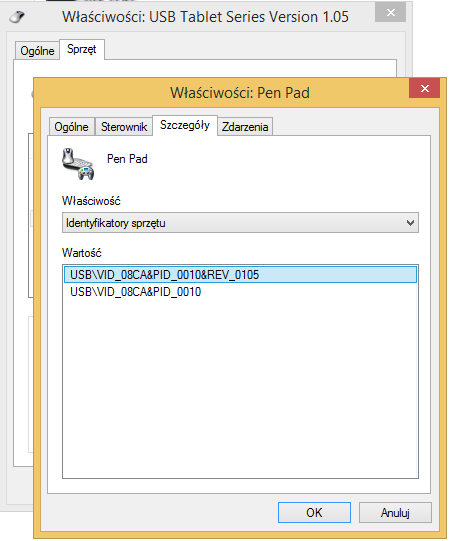Click the Właściwość label
The image size is (469, 541).
click(x=91, y=200)
